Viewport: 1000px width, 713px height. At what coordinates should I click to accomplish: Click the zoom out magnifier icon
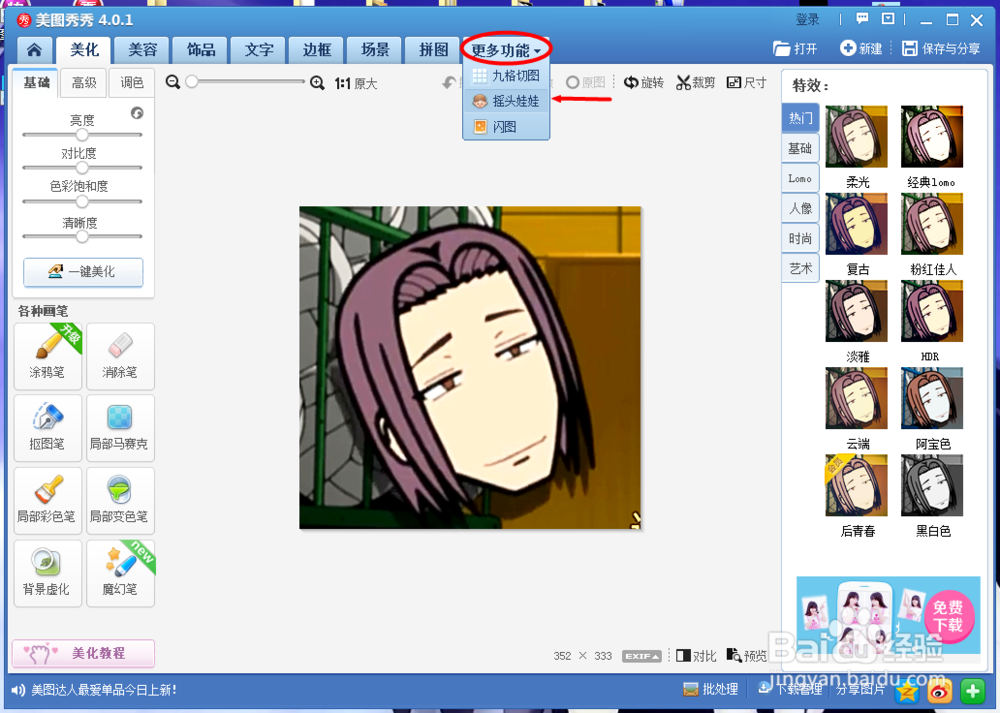point(172,82)
